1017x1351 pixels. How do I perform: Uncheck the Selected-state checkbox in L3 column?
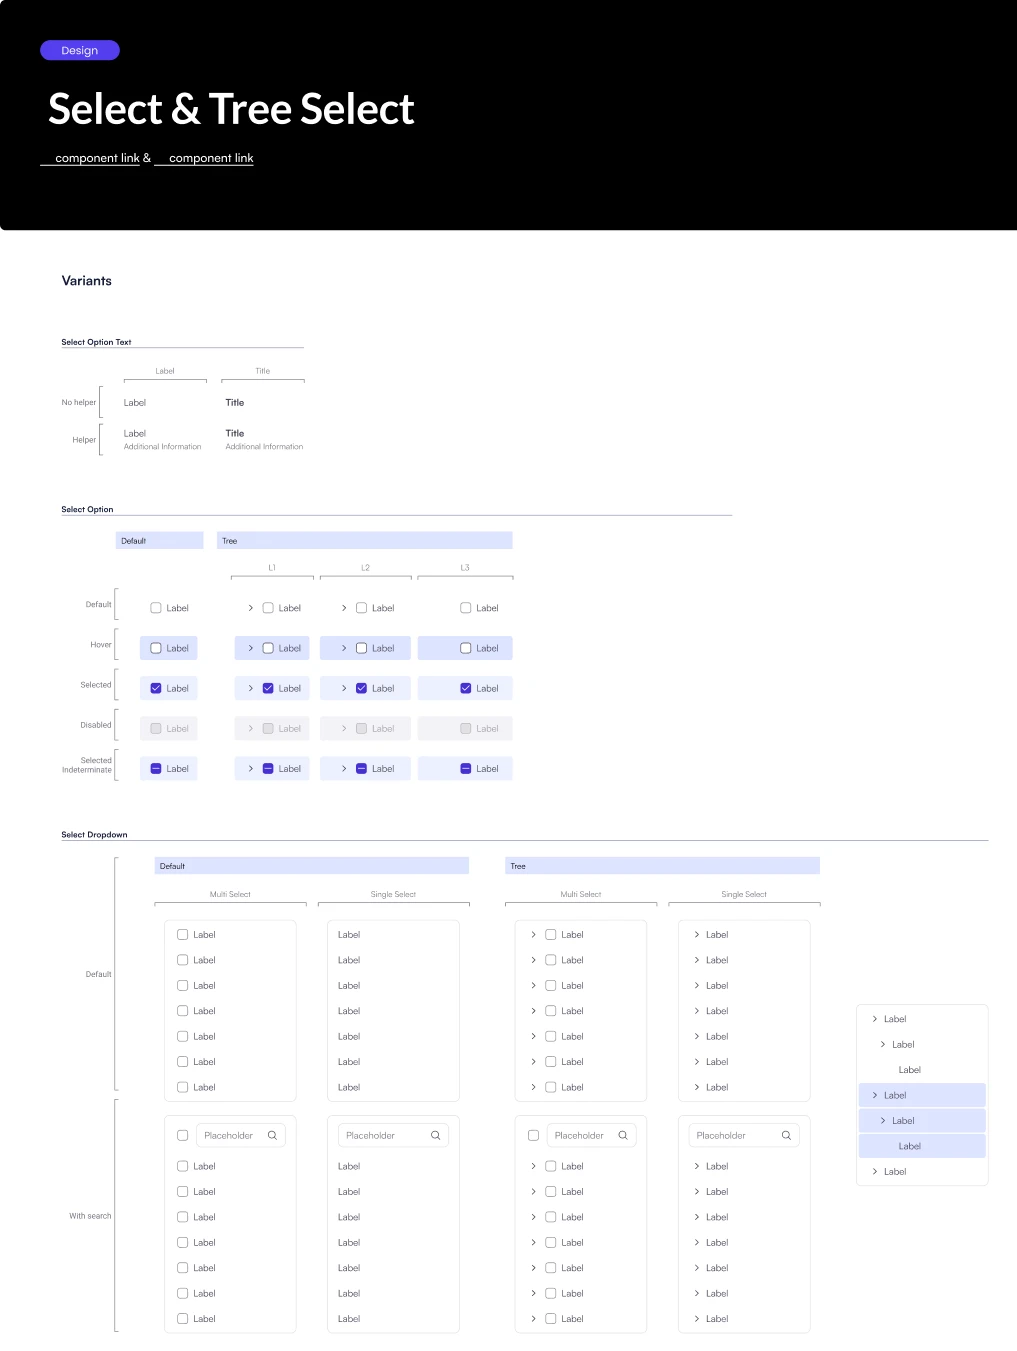(466, 688)
